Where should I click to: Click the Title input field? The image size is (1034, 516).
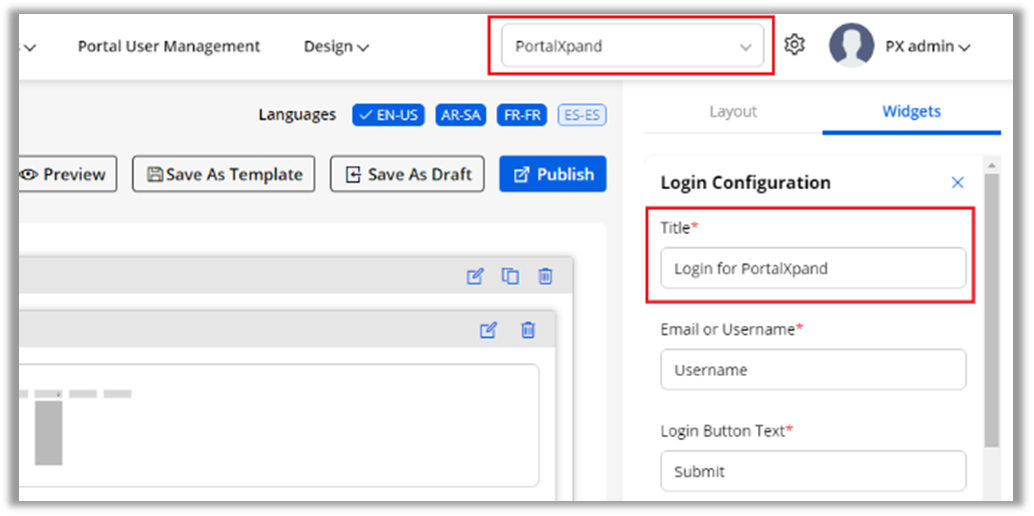coord(812,268)
